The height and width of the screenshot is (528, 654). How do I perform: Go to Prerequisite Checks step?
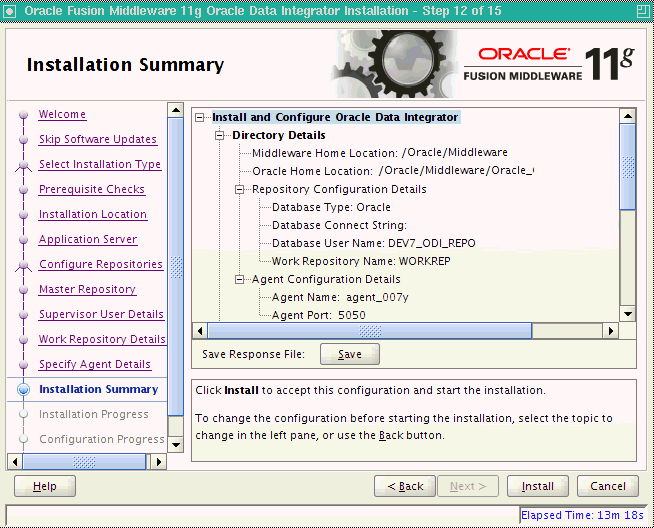92,189
